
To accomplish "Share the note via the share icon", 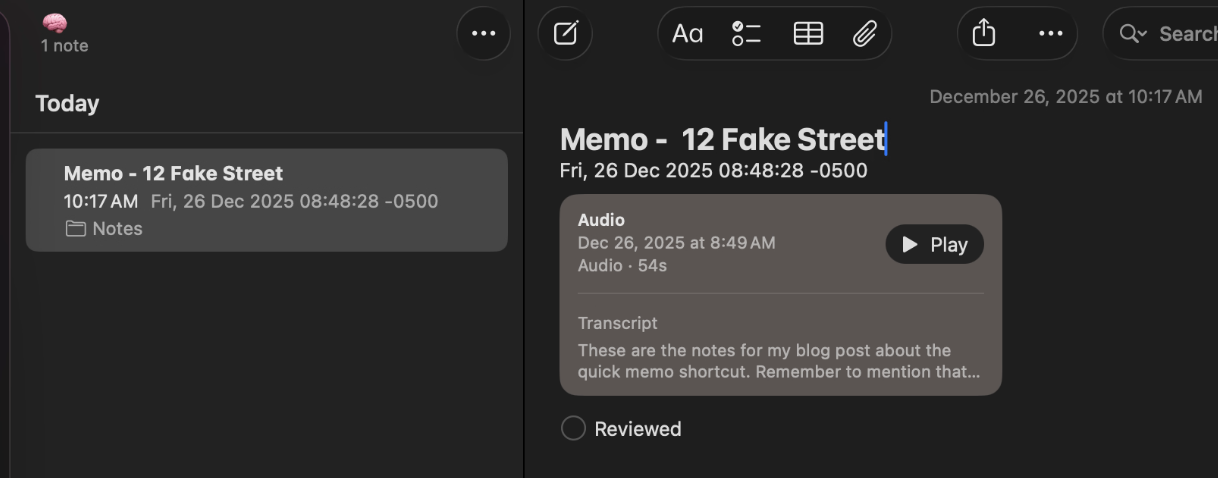I will point(984,34).
